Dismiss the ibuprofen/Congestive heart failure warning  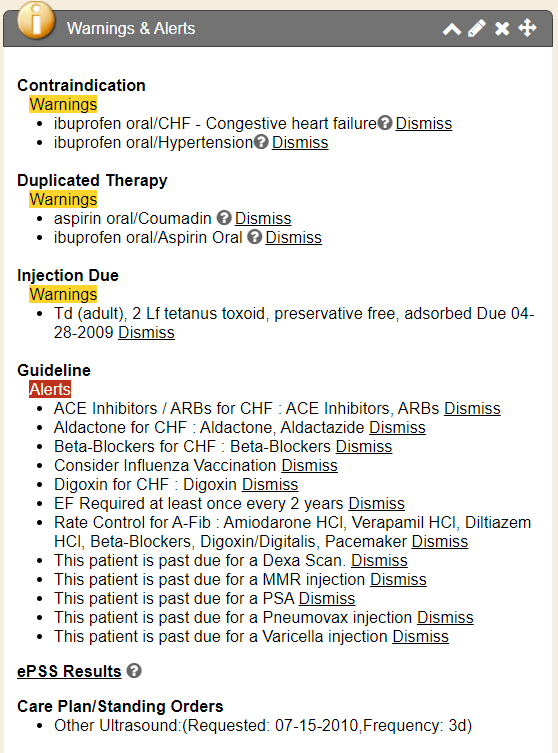click(x=424, y=123)
